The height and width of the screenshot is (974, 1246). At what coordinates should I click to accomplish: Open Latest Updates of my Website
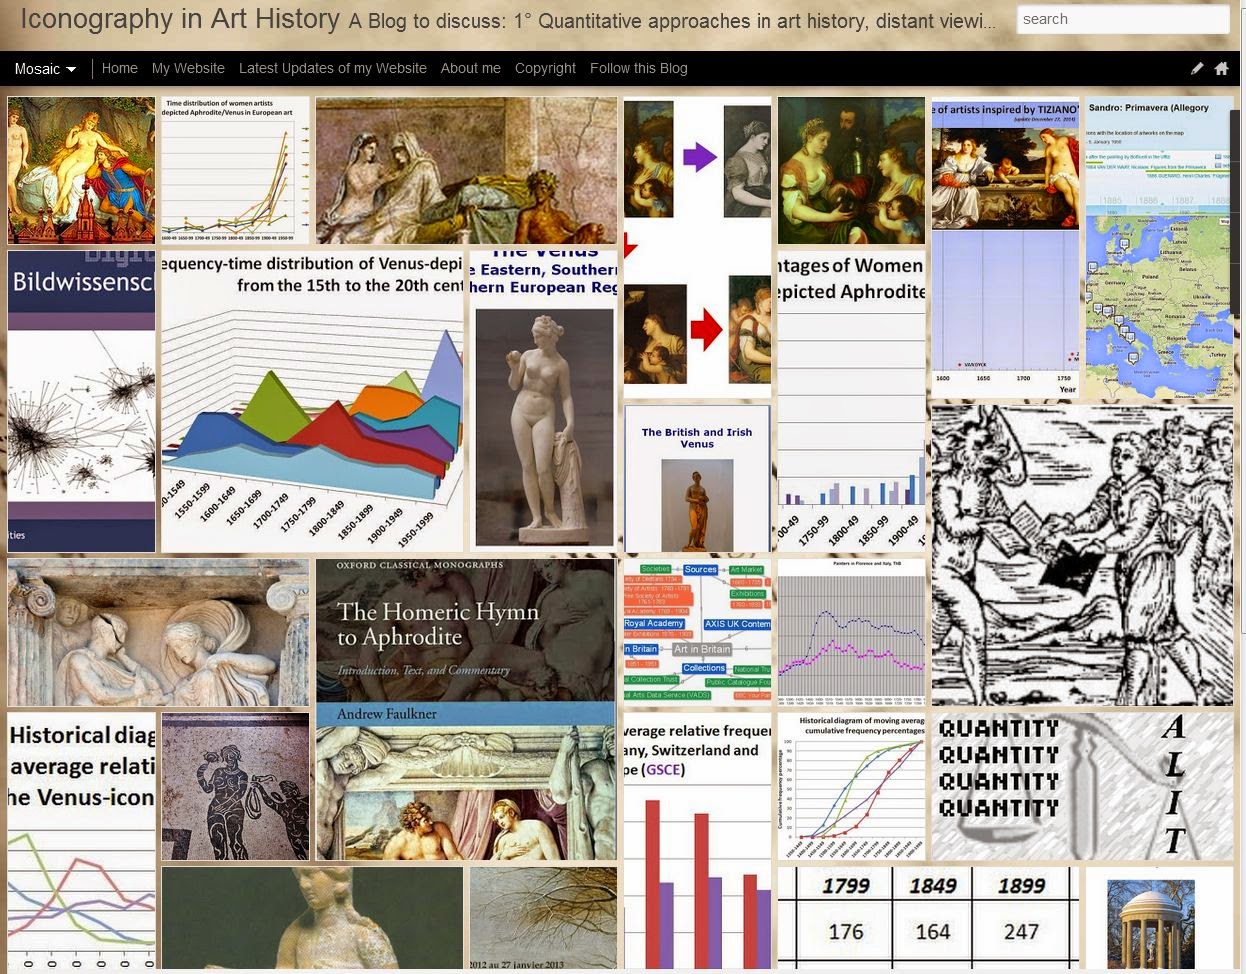332,68
